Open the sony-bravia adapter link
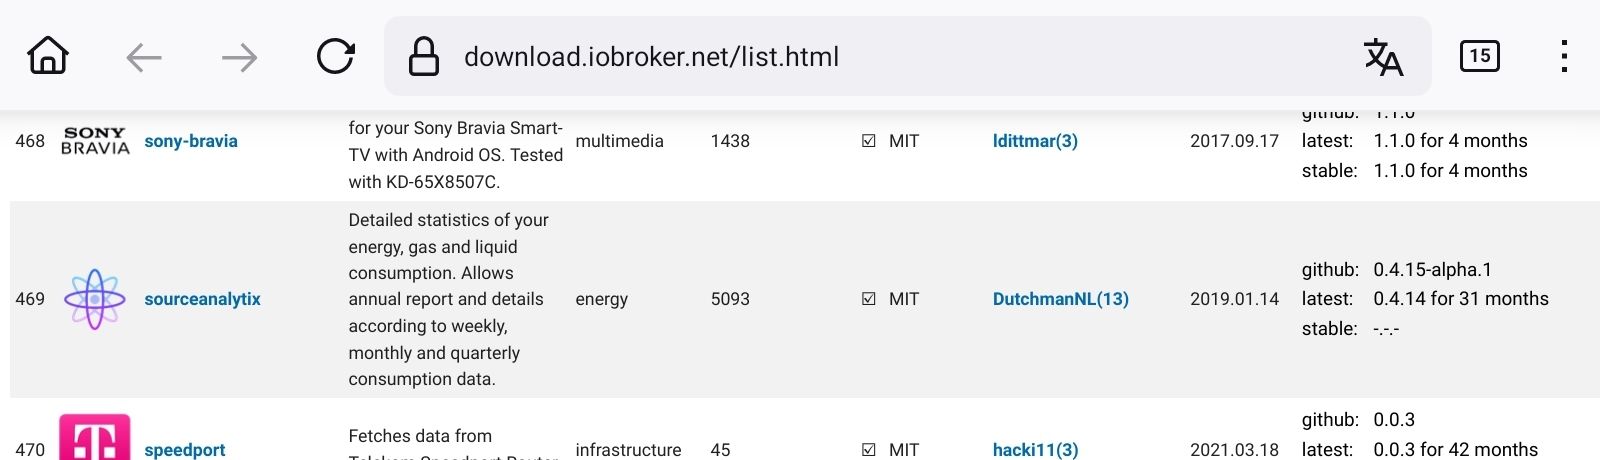The height and width of the screenshot is (460, 1600). pyautogui.click(x=191, y=141)
